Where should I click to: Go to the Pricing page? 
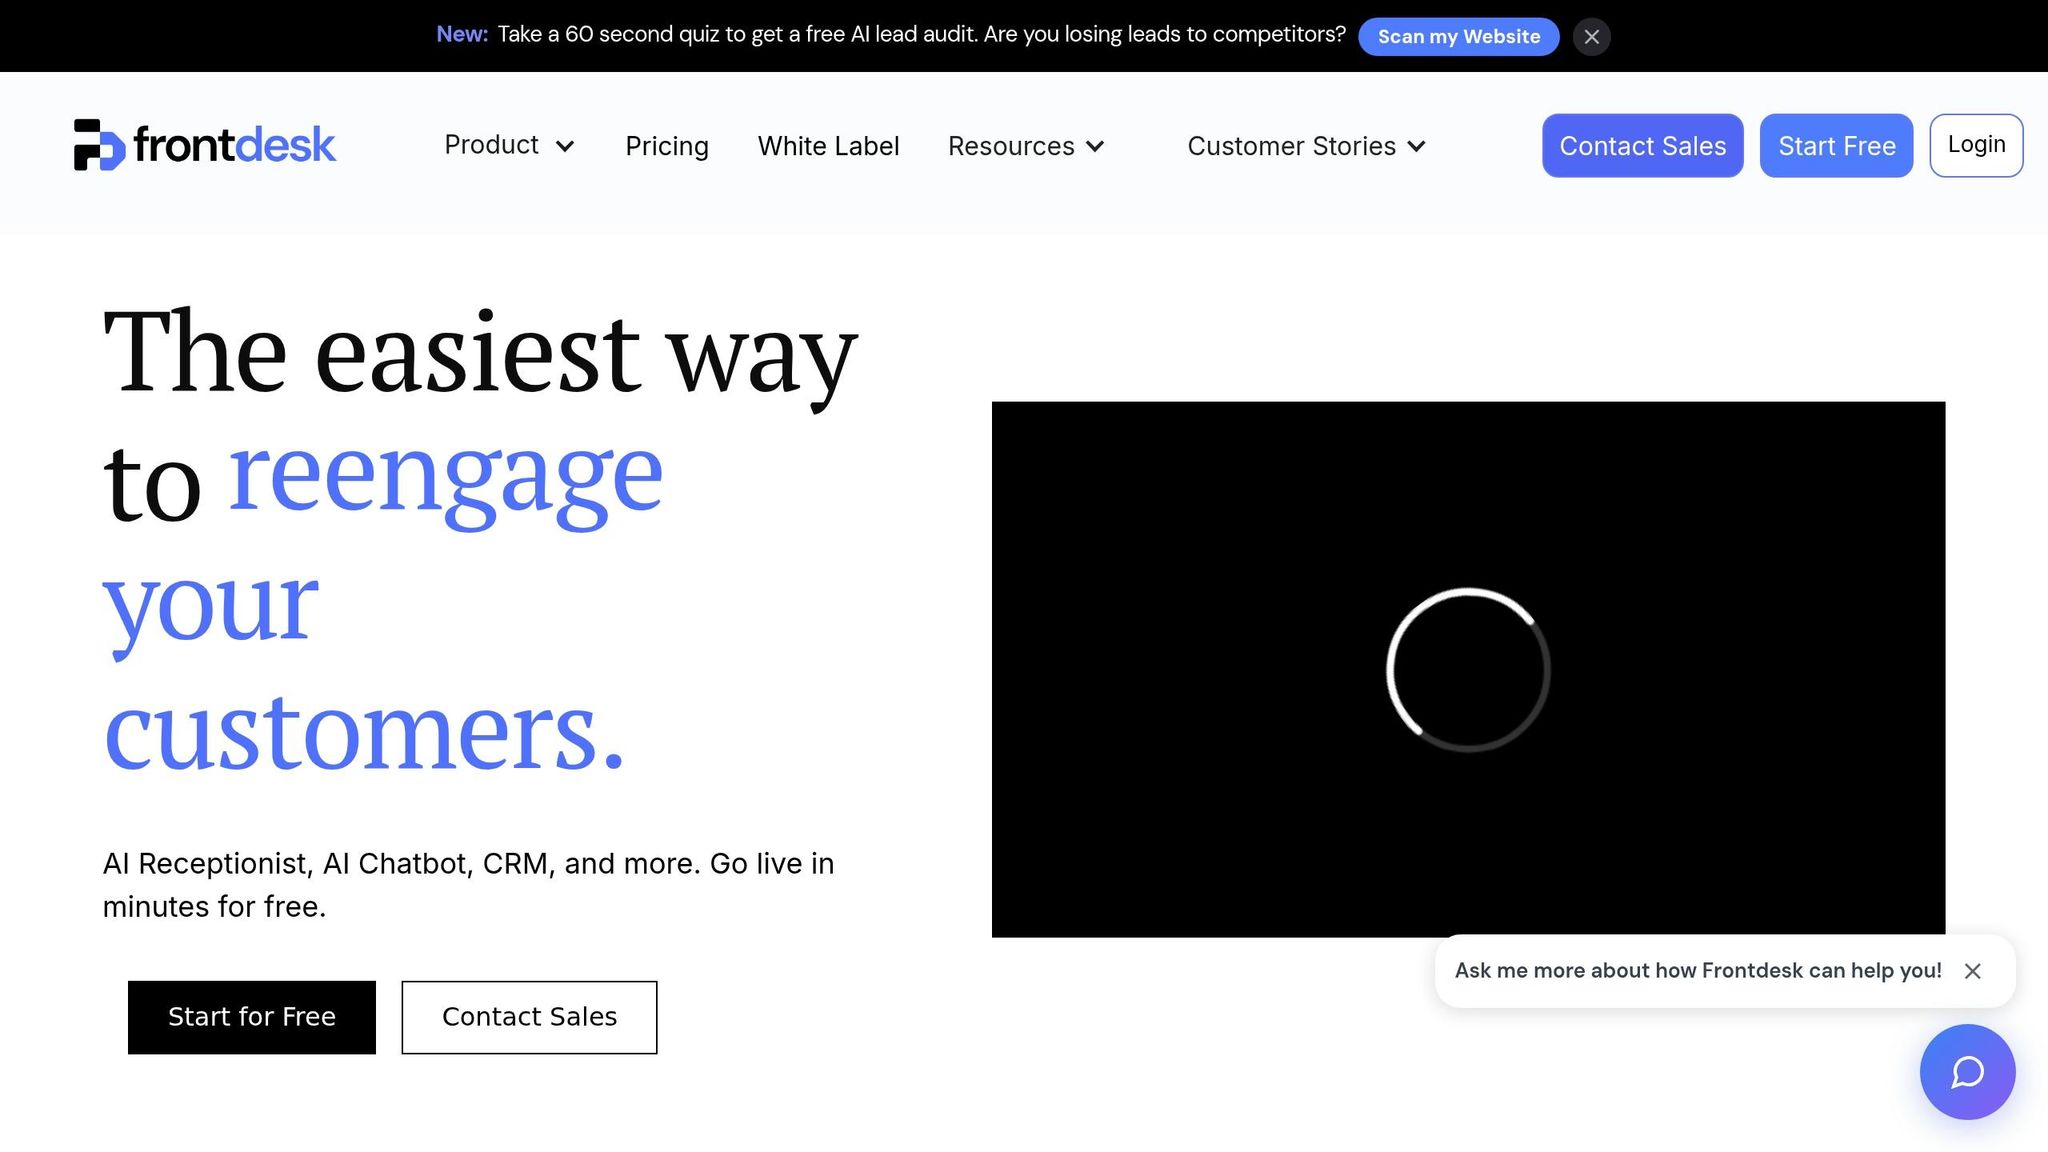pos(666,146)
